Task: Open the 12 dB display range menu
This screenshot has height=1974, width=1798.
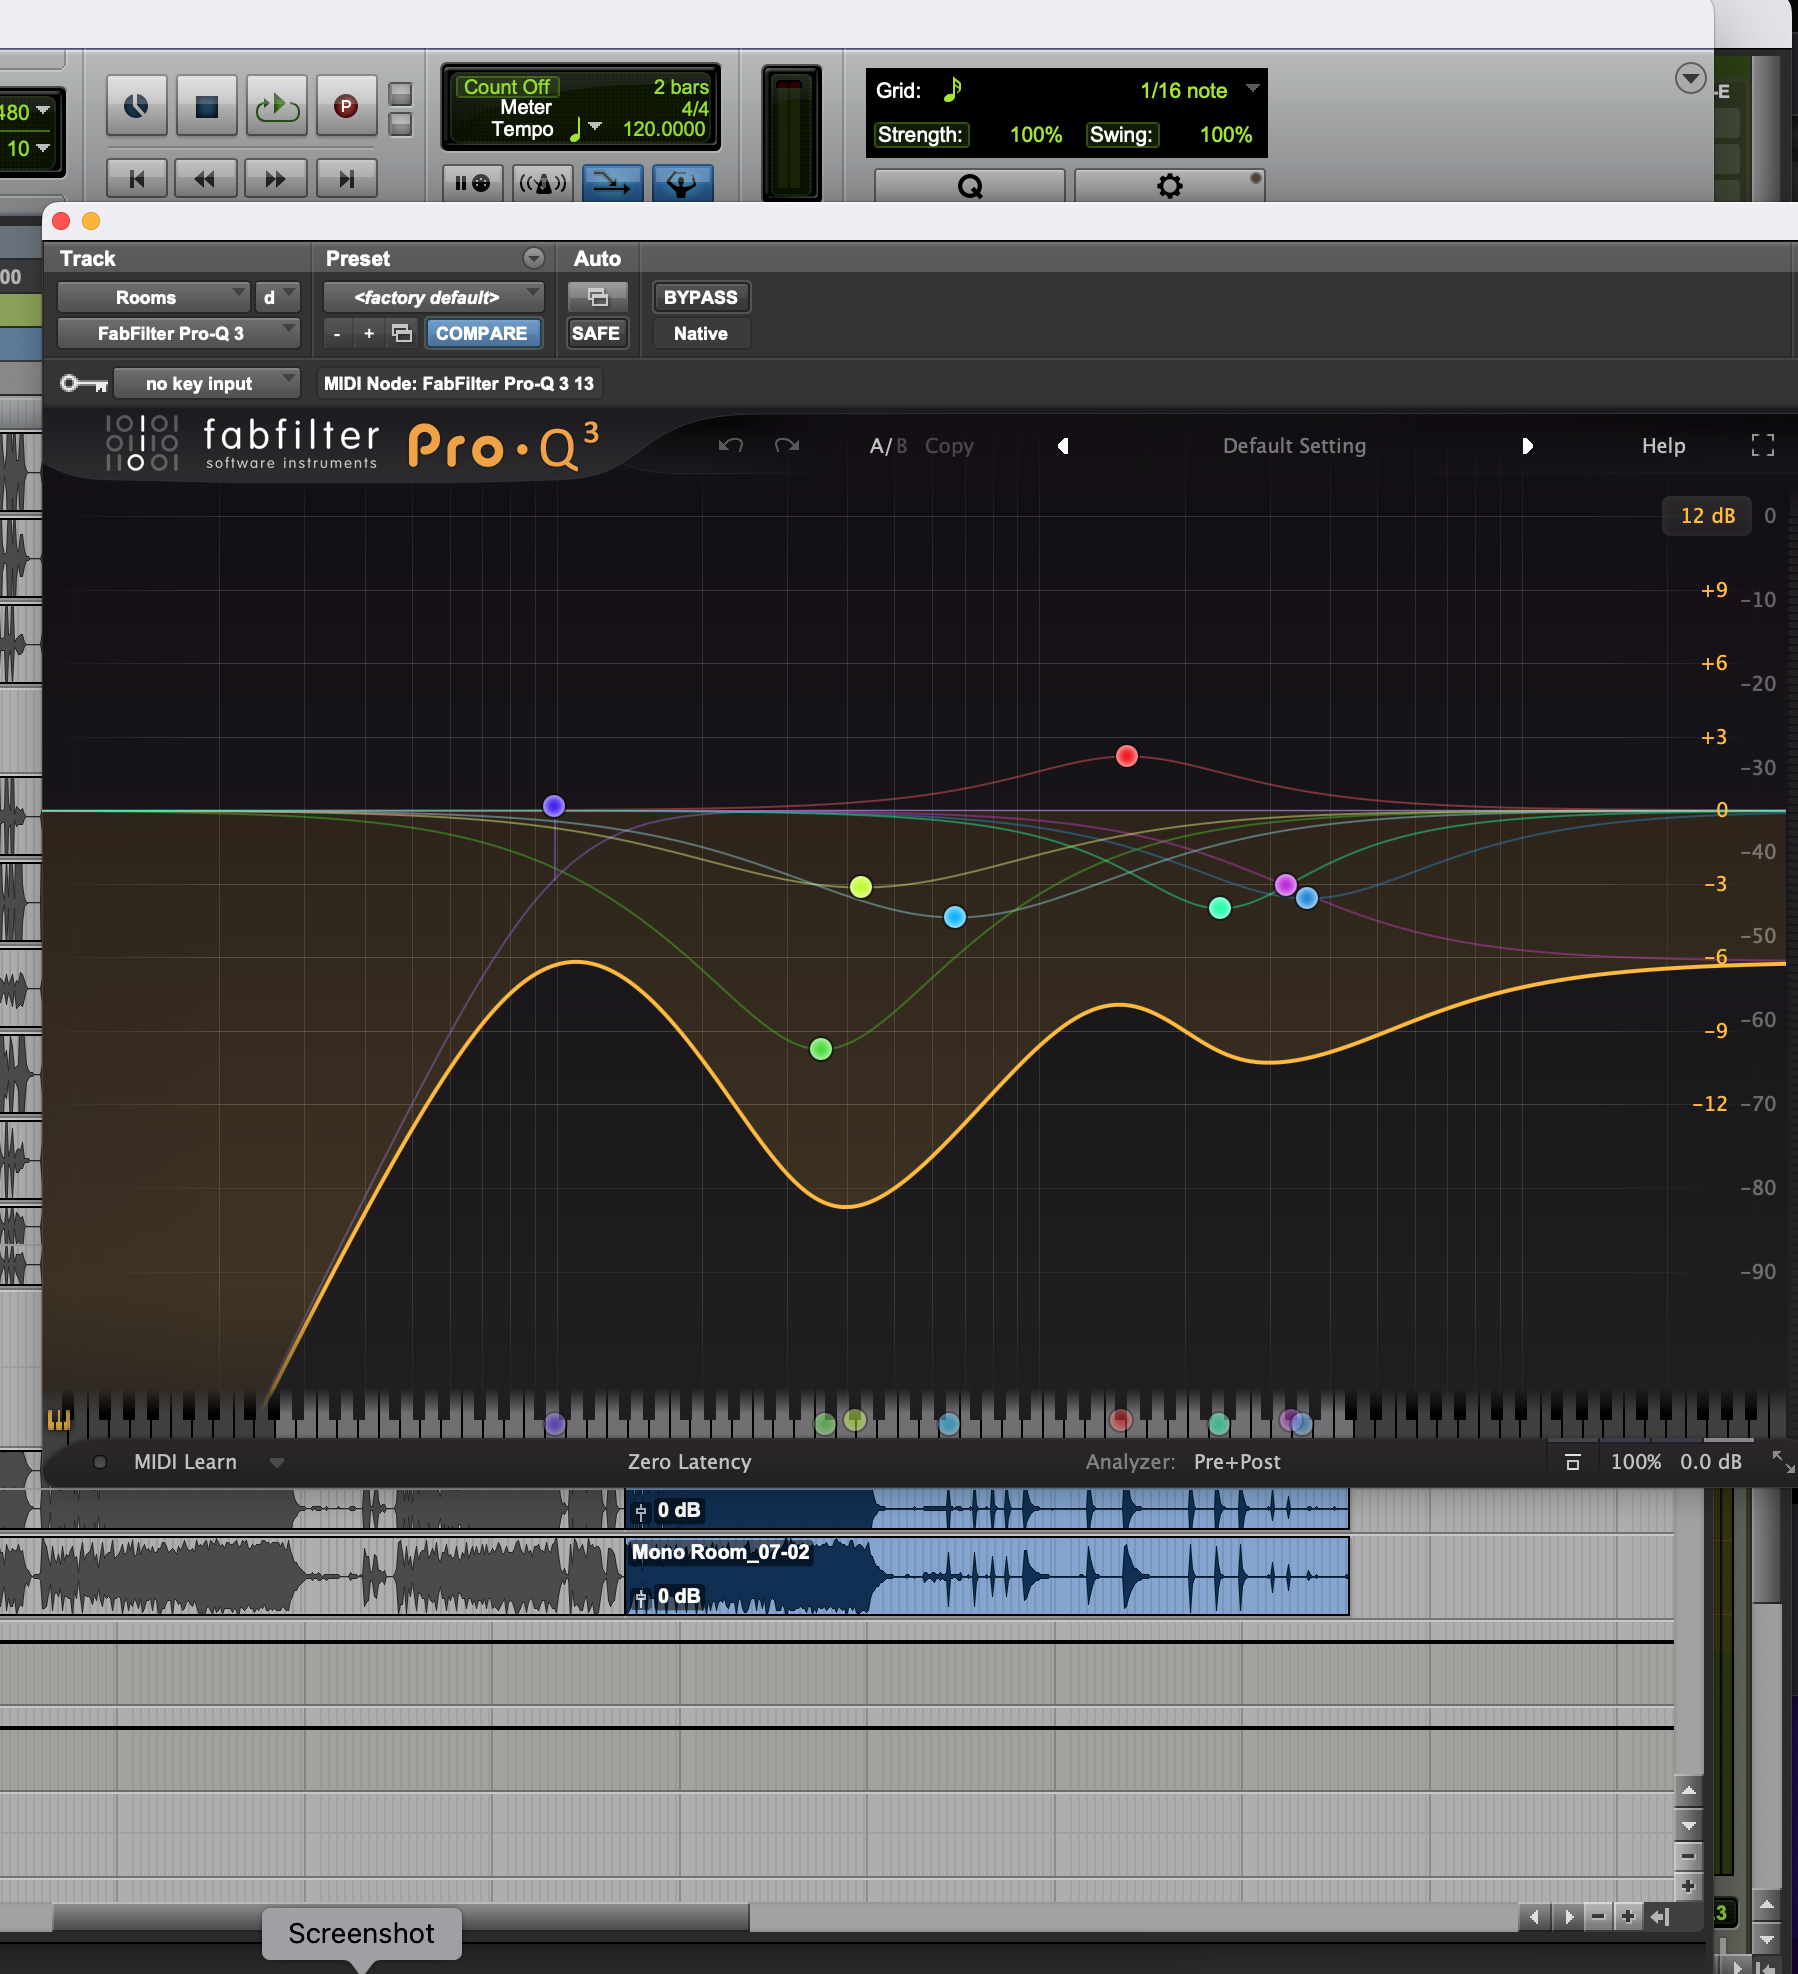Action: pos(1707,516)
